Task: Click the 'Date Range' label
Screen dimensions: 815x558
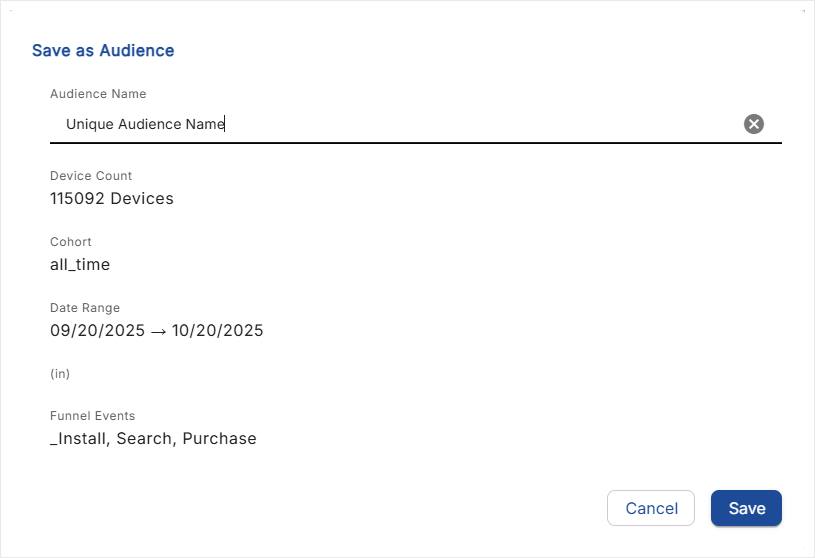Action: (85, 308)
